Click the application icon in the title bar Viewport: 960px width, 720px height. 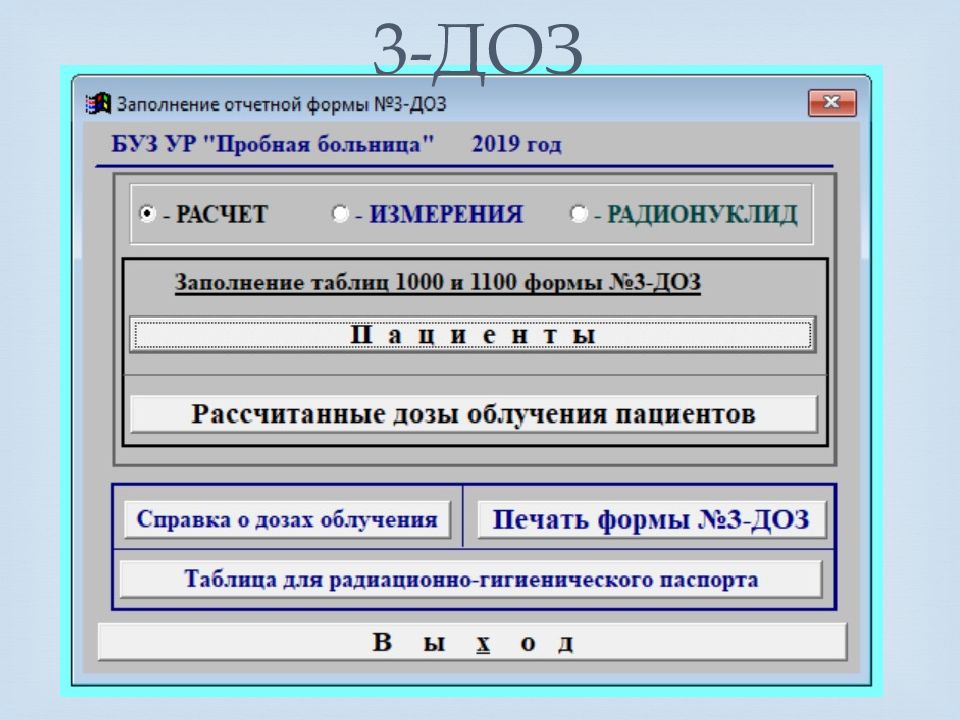(99, 104)
